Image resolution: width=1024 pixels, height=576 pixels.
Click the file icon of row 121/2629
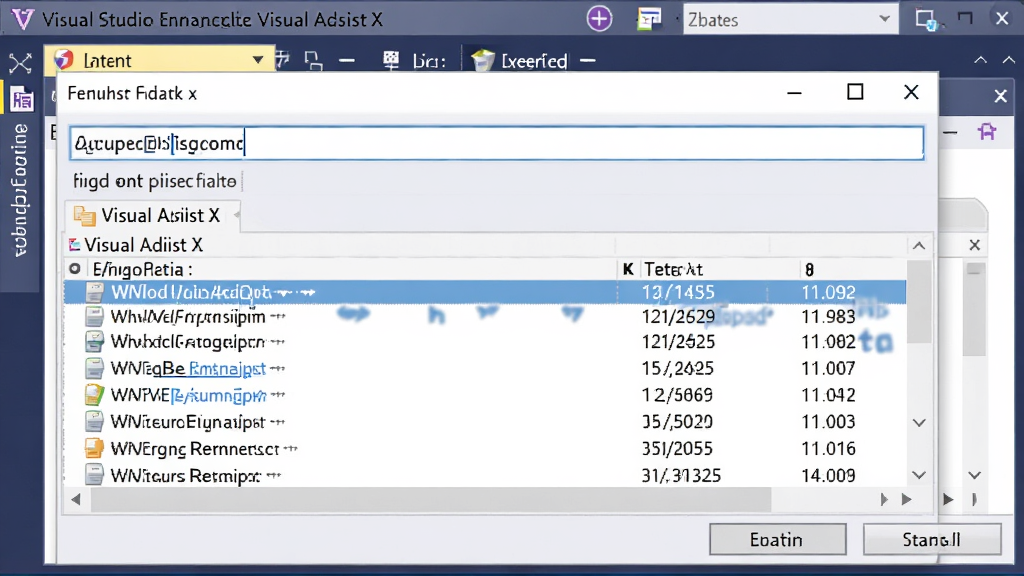(x=94, y=317)
